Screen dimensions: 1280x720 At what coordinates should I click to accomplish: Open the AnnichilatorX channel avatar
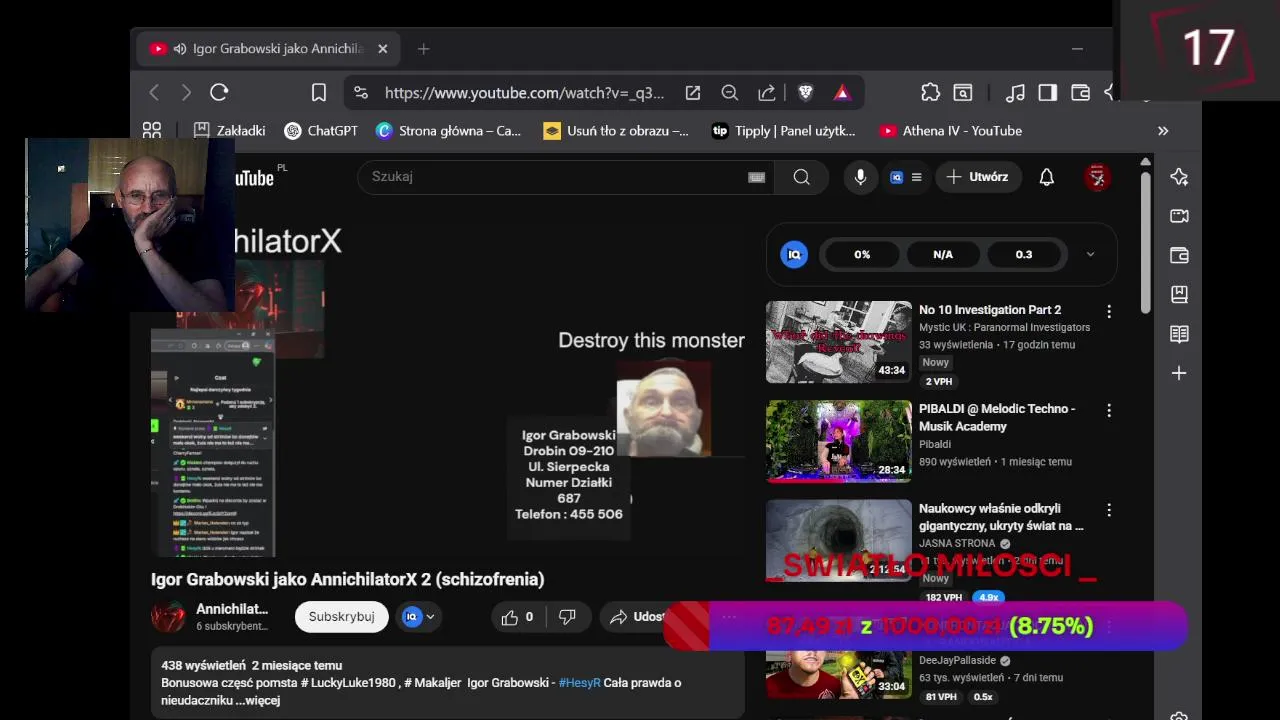point(168,617)
